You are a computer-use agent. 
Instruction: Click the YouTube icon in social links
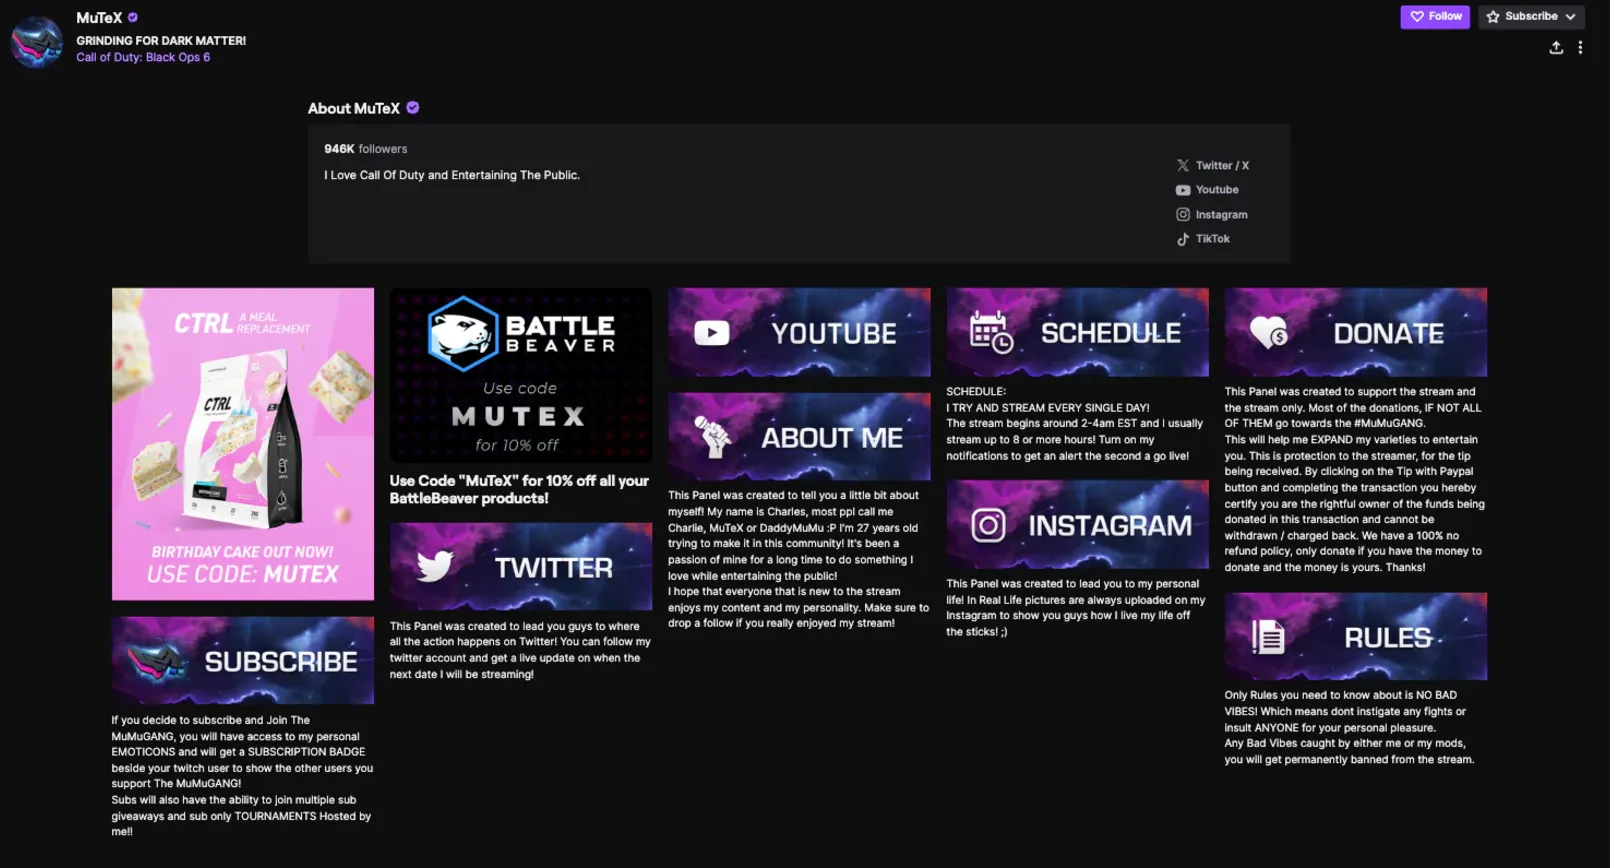click(1183, 190)
